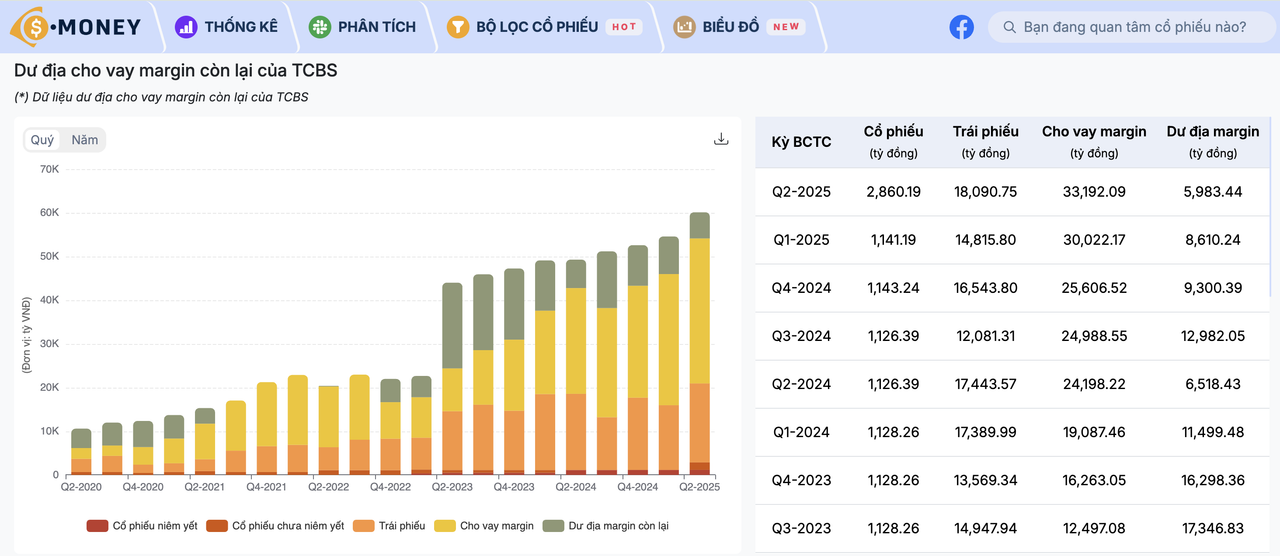Open the THỐNG KÊ menu tab
1280x556 pixels.
click(x=241, y=27)
